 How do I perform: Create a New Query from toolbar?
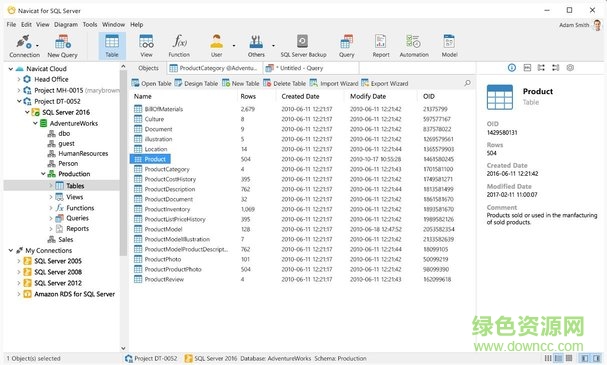(x=62, y=46)
